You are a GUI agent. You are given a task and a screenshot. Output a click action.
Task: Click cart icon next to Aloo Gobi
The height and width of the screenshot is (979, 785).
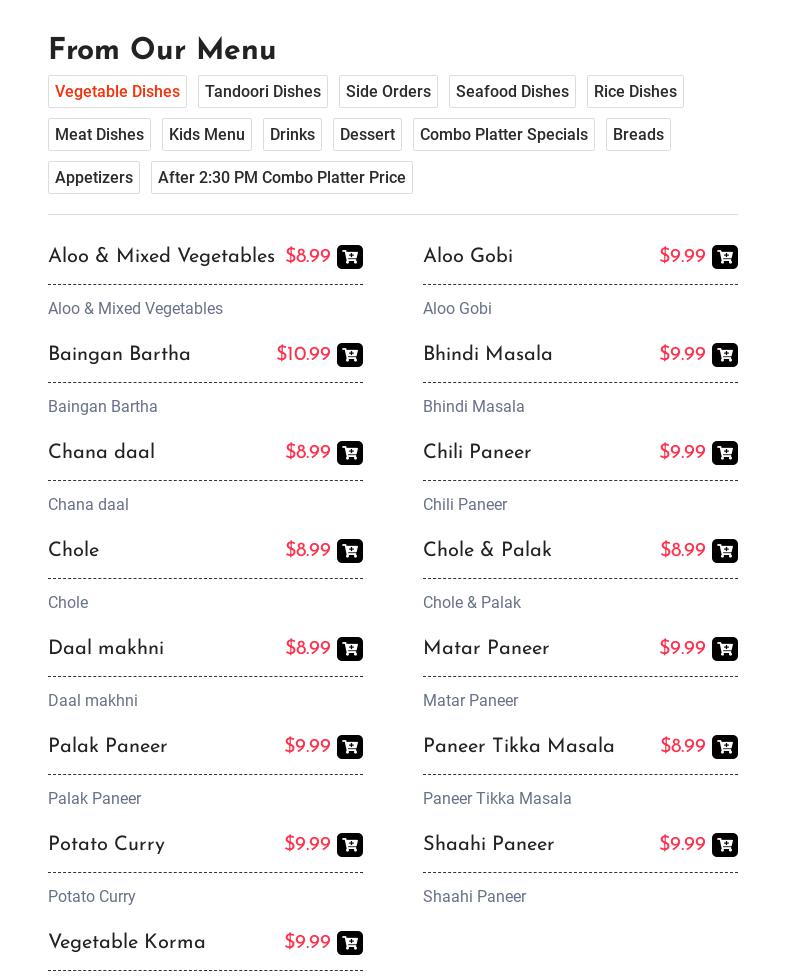point(724,257)
